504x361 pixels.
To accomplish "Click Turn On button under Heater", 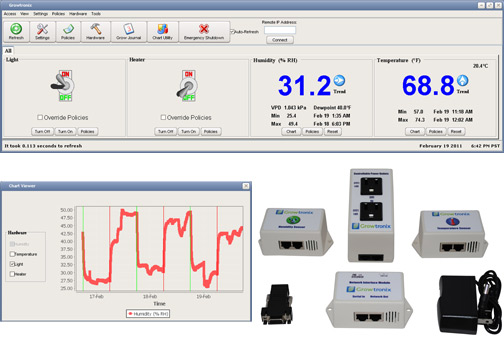I will pos(188,131).
